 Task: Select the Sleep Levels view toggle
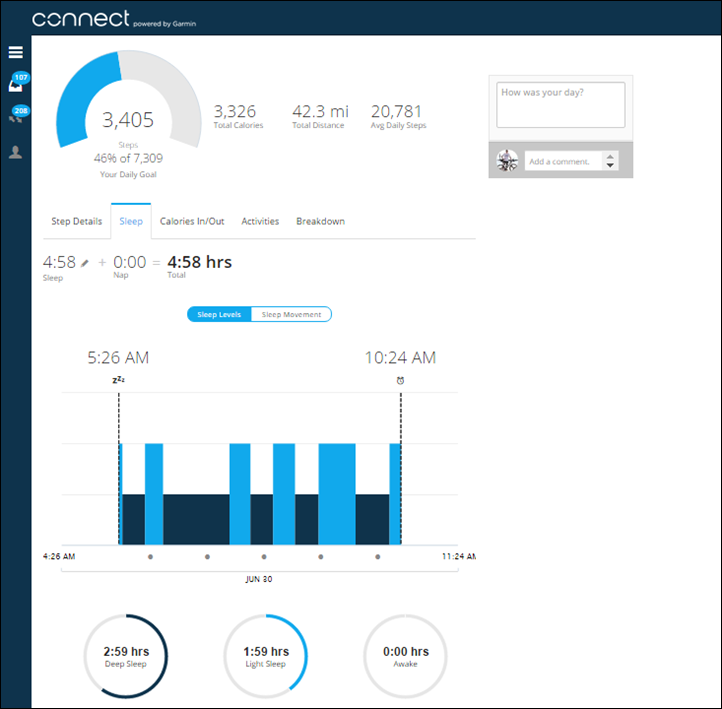[220, 314]
